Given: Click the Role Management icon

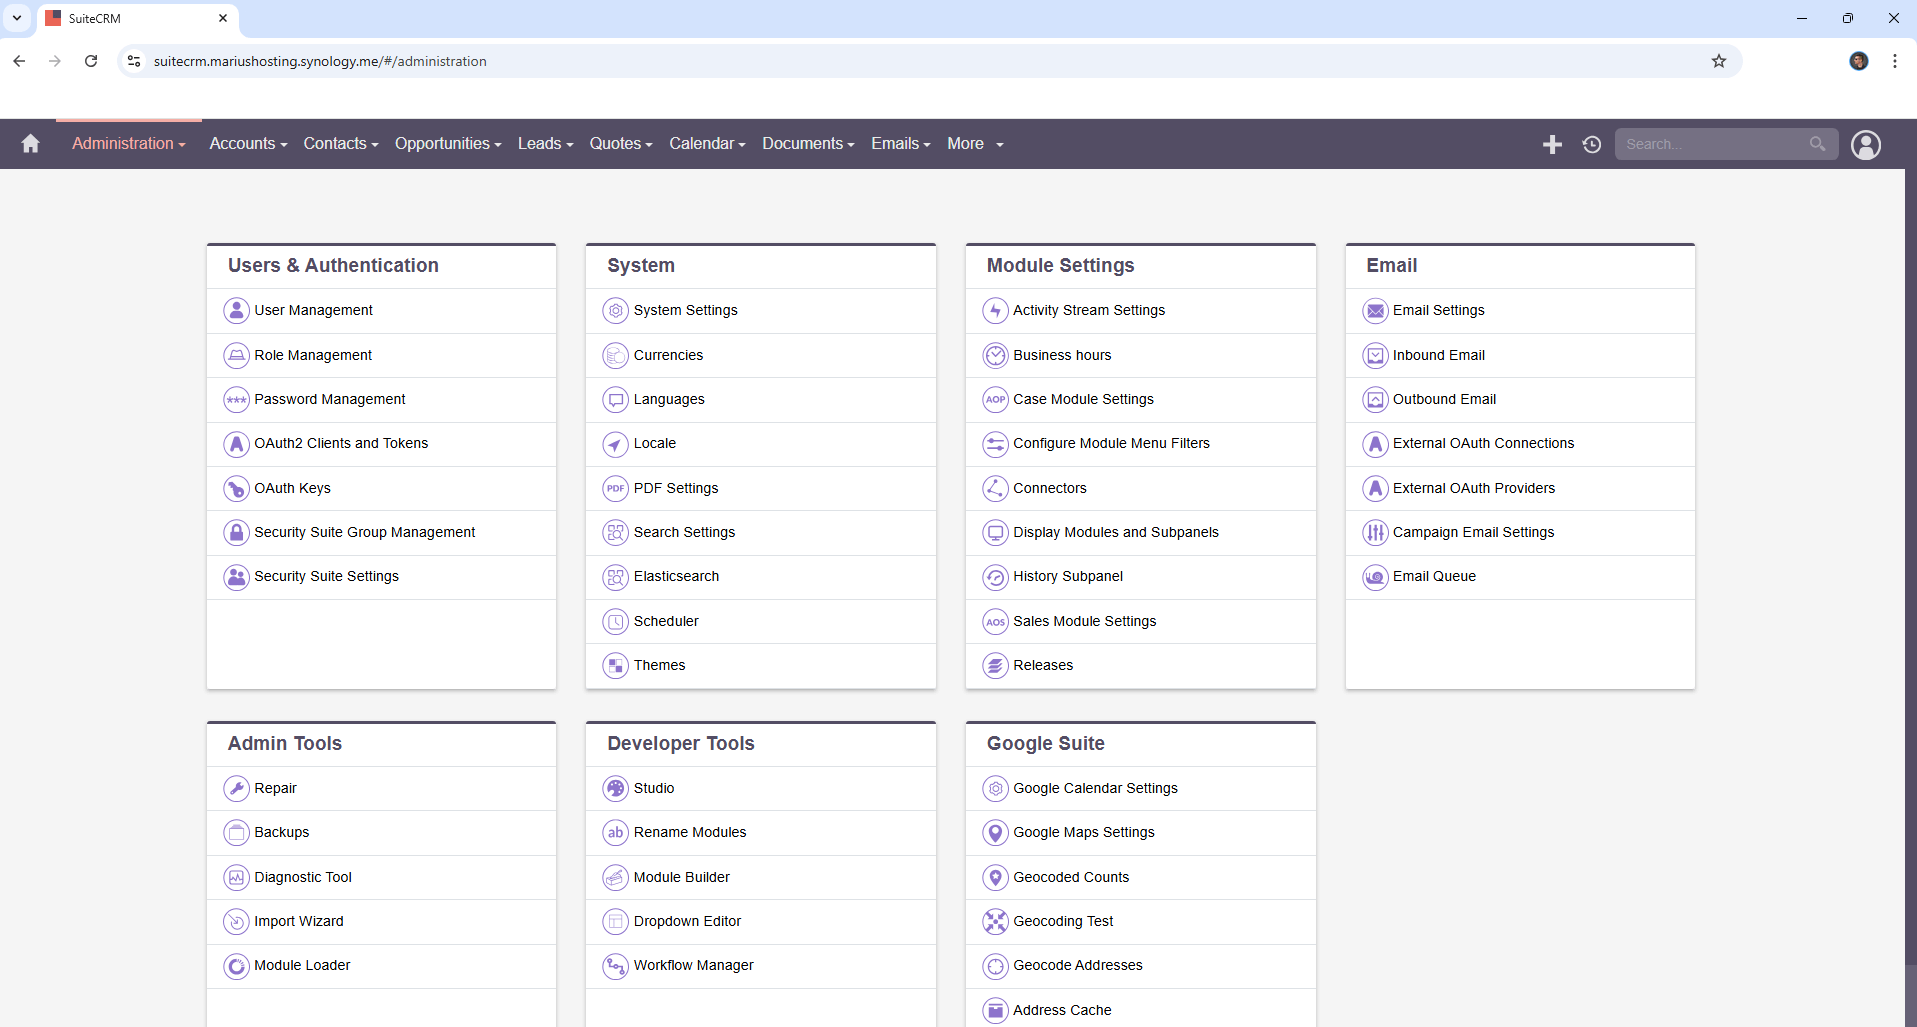Looking at the screenshot, I should click(236, 355).
